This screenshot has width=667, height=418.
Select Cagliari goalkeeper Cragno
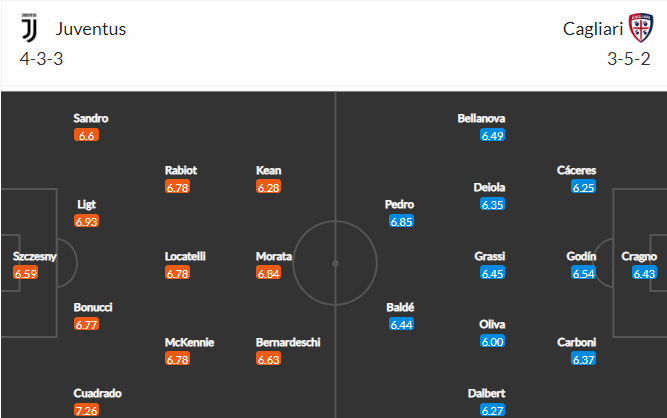click(x=639, y=256)
